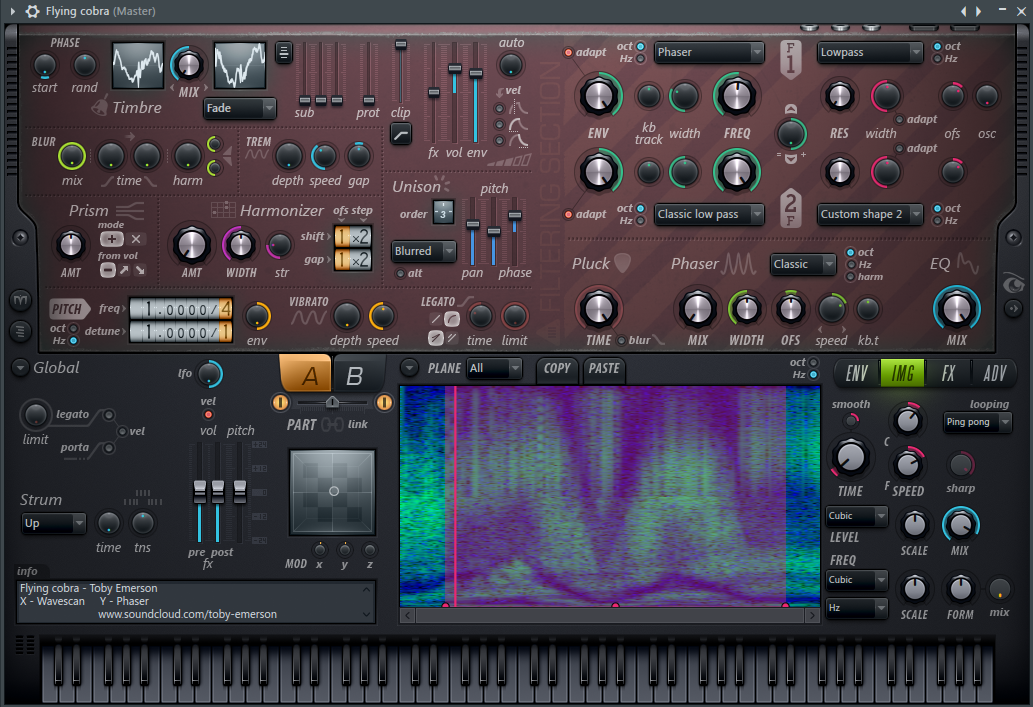Select part B tab
Image resolution: width=1033 pixels, height=707 pixels.
click(354, 376)
